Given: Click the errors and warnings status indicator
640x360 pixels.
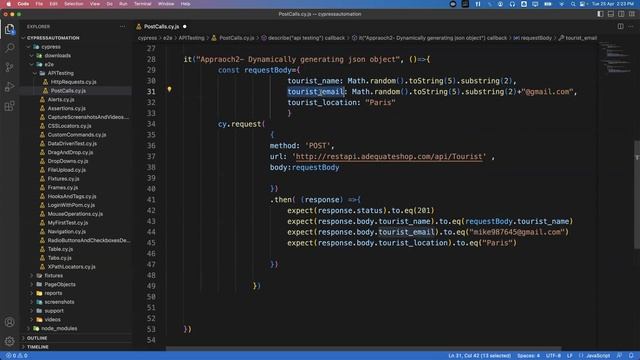Looking at the screenshot, I should click(16, 356).
